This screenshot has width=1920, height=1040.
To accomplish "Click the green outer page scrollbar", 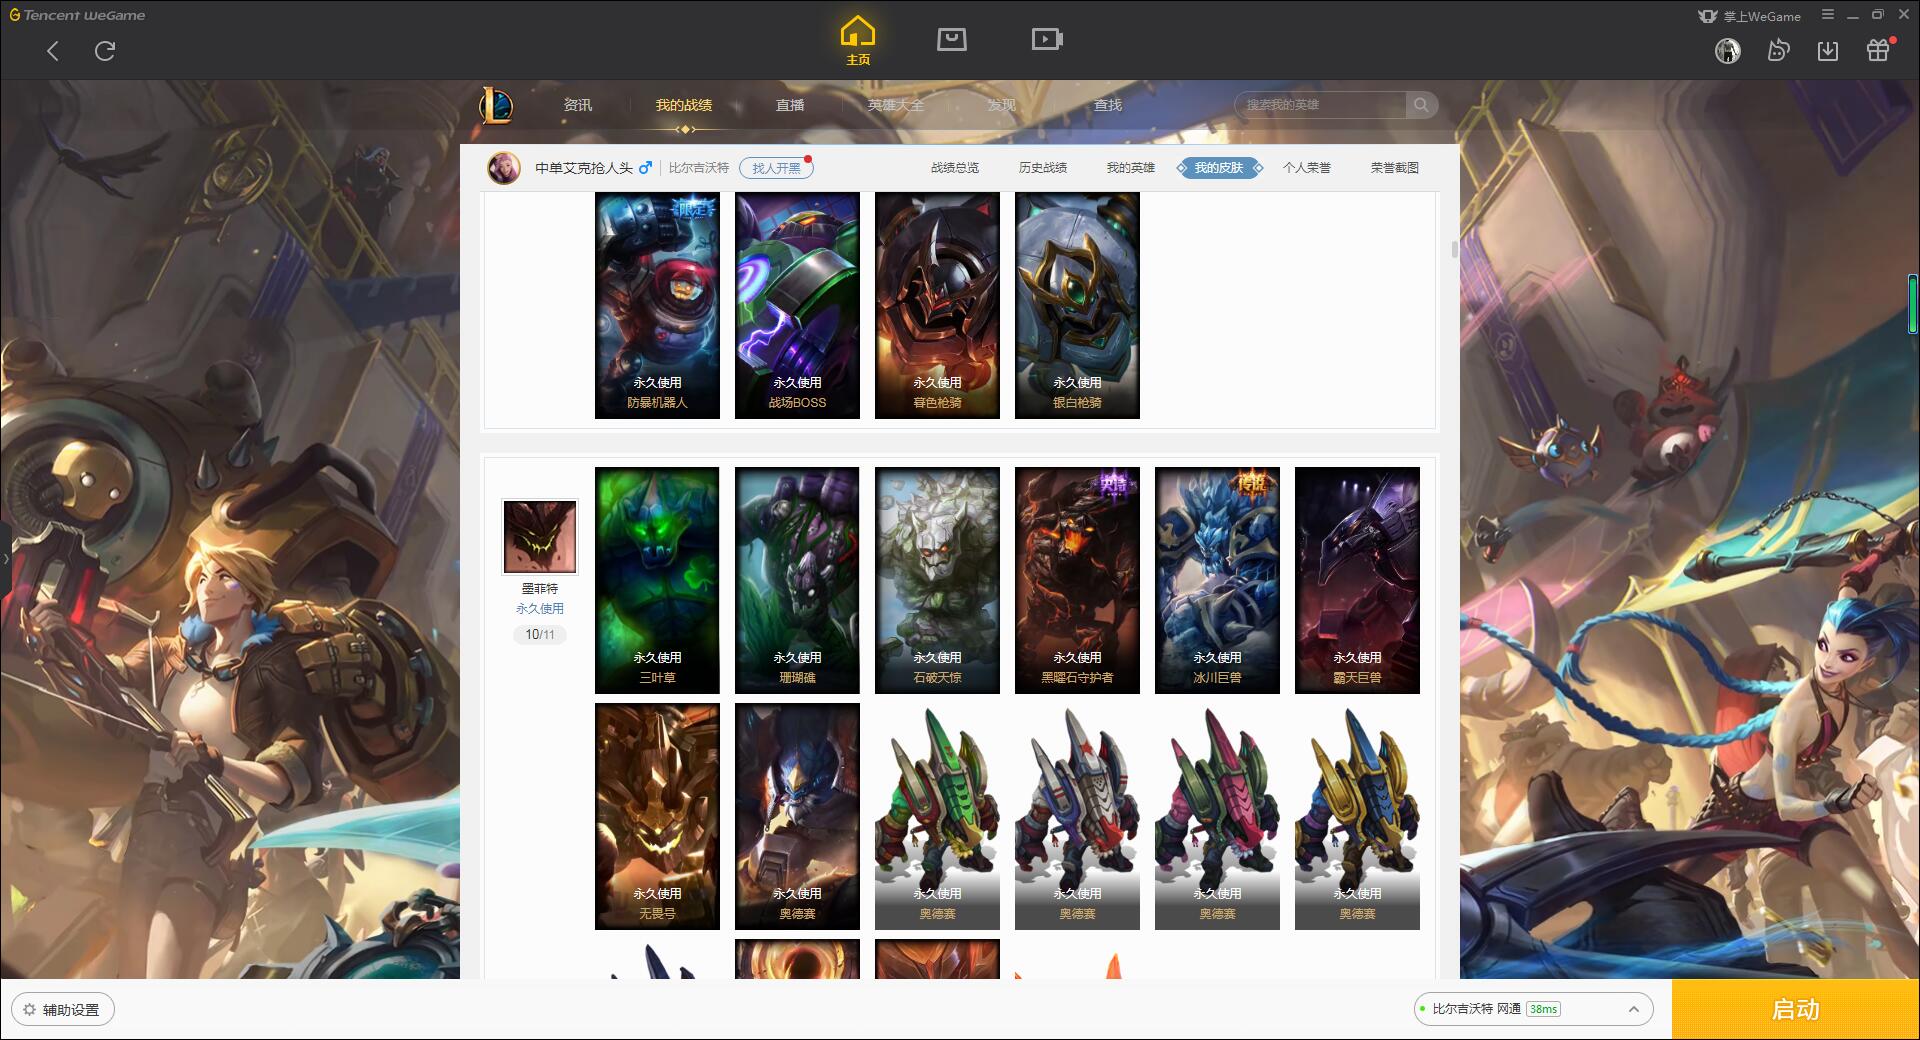I will (x=1912, y=304).
